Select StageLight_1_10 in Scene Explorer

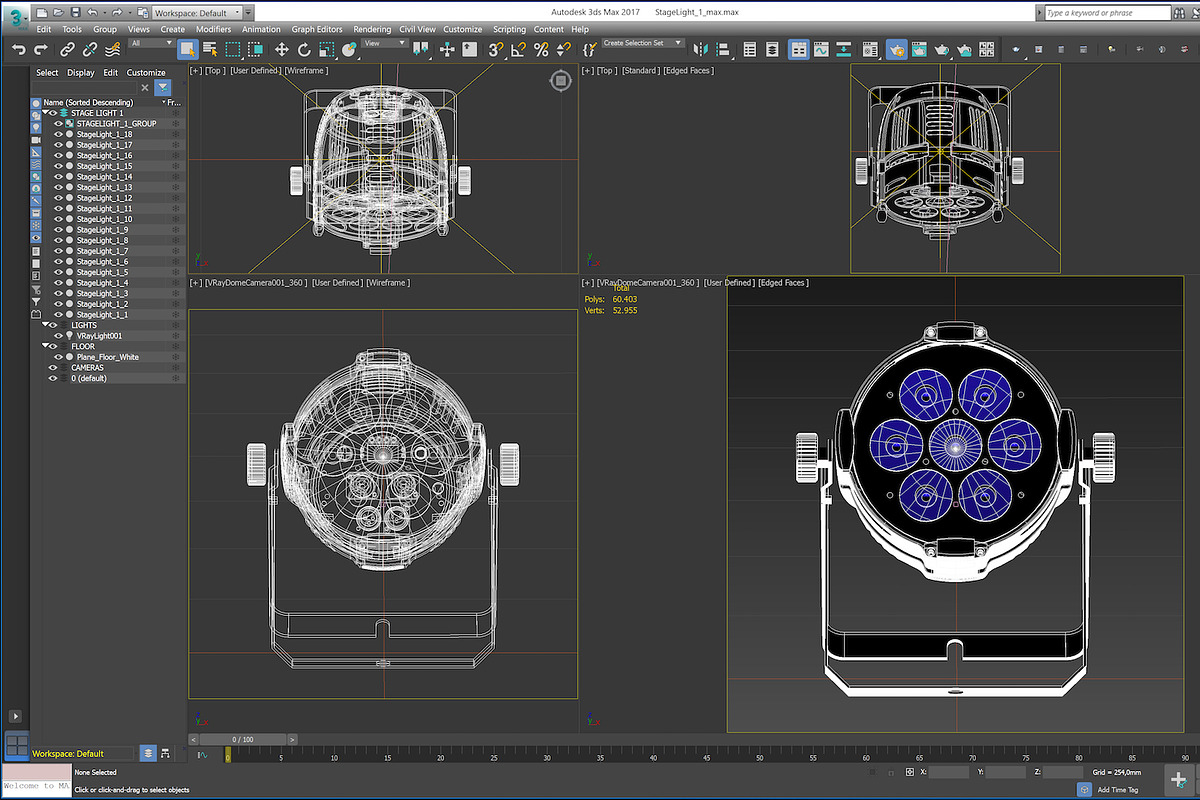(104, 219)
